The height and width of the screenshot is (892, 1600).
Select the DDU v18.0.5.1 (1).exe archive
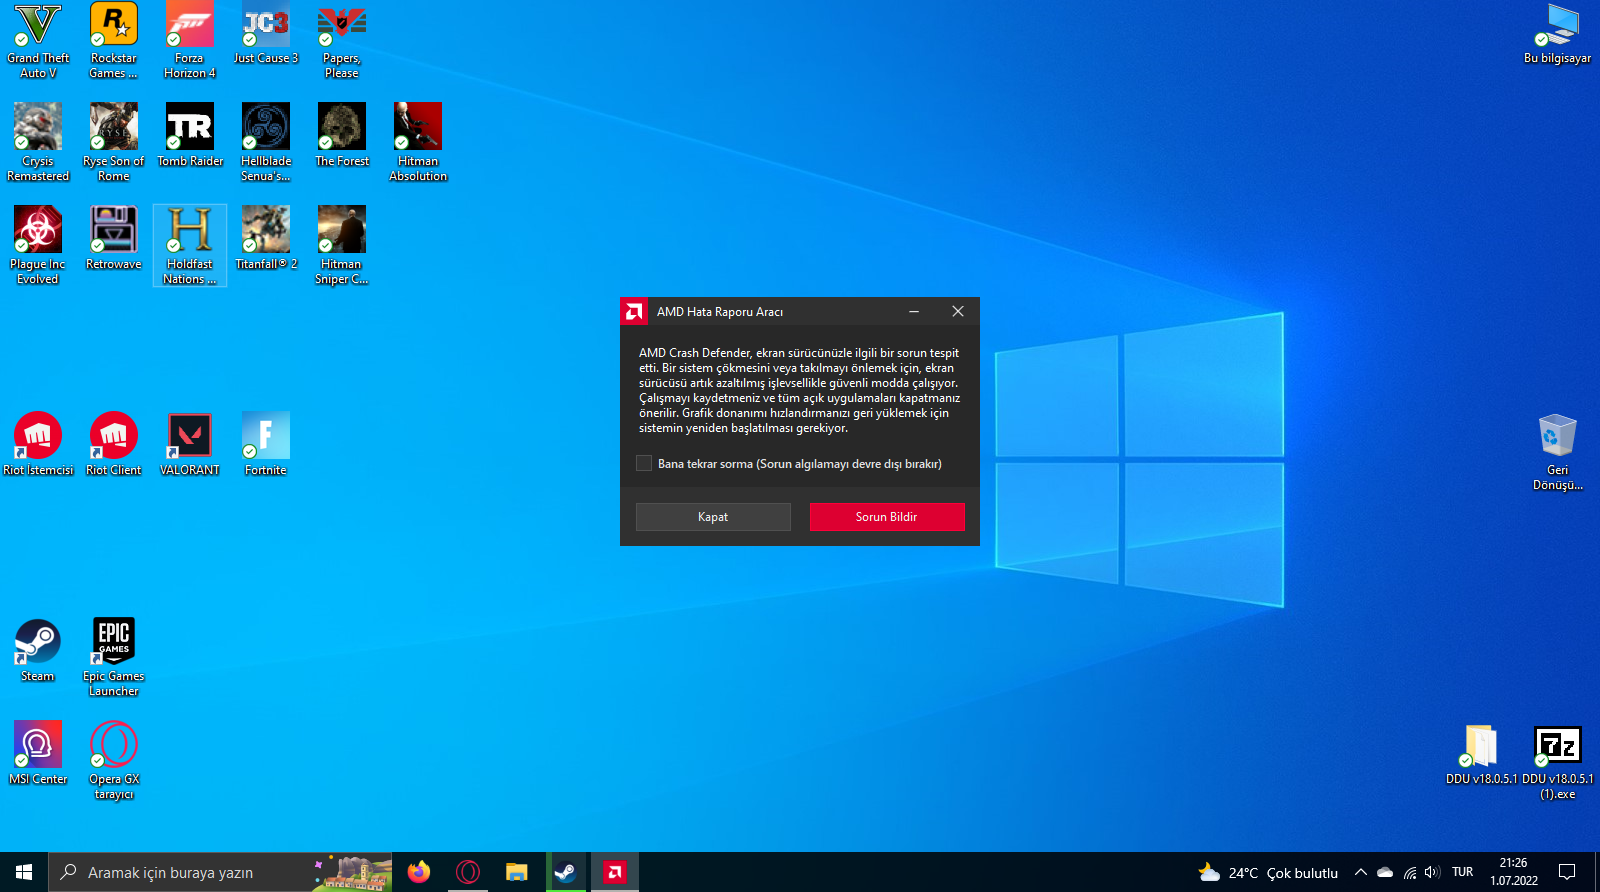click(x=1558, y=761)
